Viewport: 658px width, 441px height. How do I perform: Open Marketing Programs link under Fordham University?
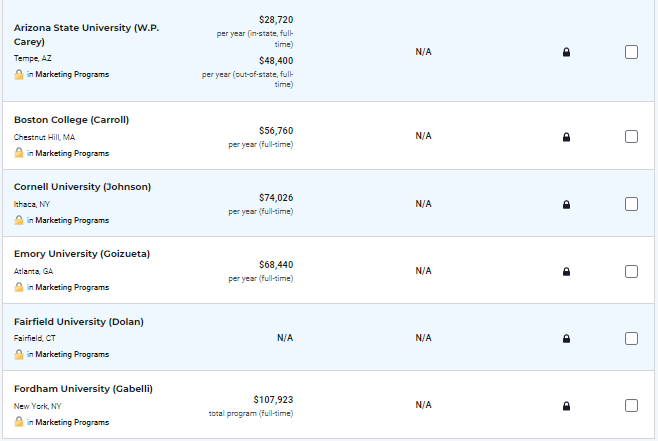coord(72,422)
